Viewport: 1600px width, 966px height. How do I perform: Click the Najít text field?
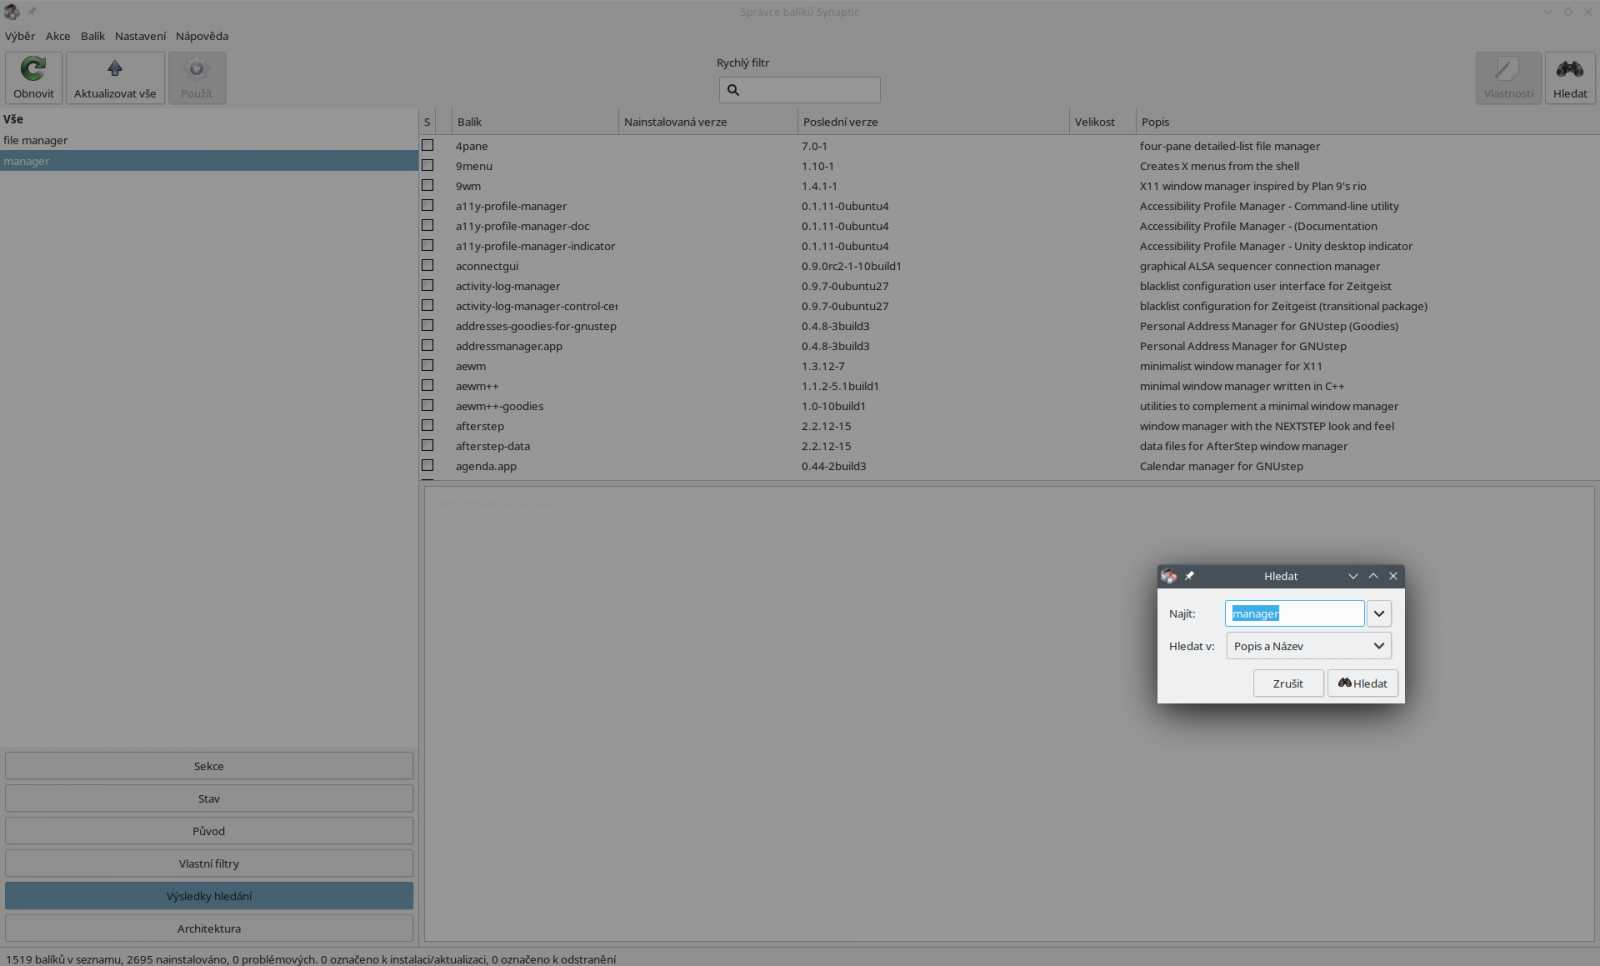(x=1294, y=613)
